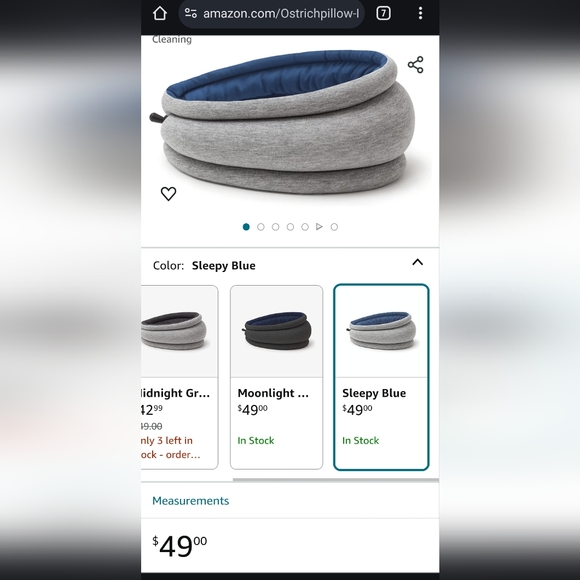Choose the Midnight Grey color option

point(179,377)
